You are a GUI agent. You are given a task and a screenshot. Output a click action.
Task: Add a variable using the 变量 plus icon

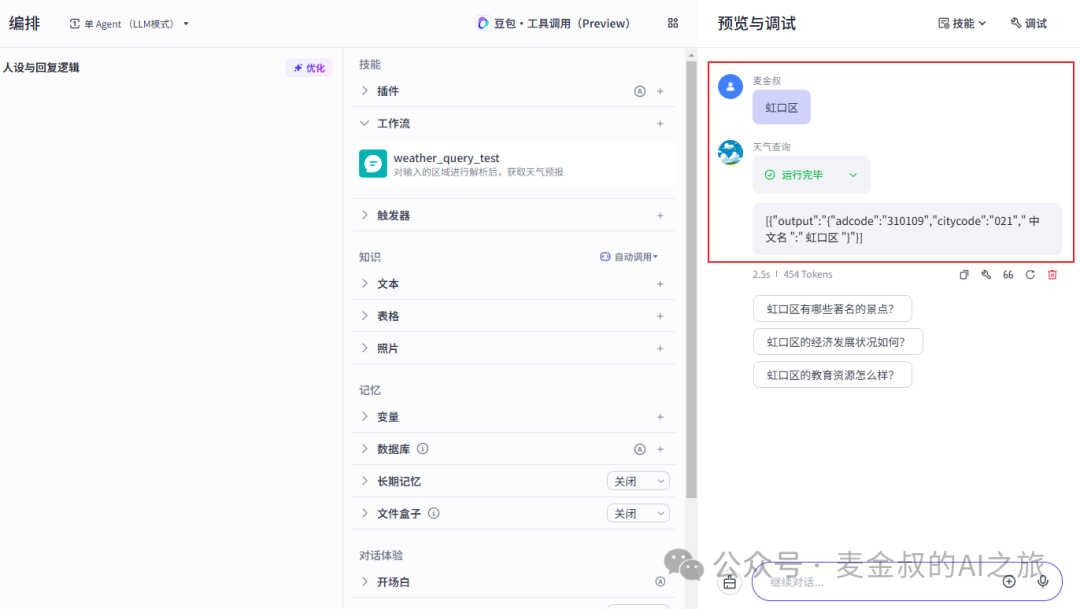click(x=660, y=417)
